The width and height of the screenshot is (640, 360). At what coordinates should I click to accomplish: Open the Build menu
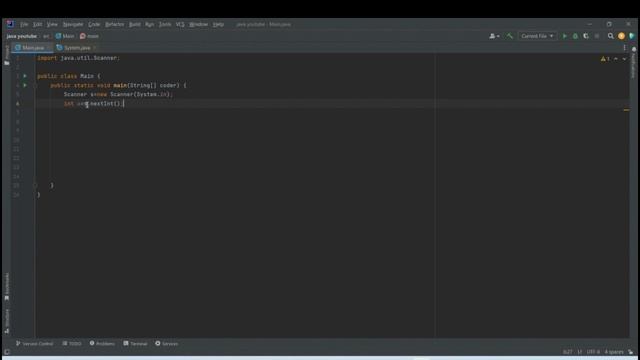(135, 24)
